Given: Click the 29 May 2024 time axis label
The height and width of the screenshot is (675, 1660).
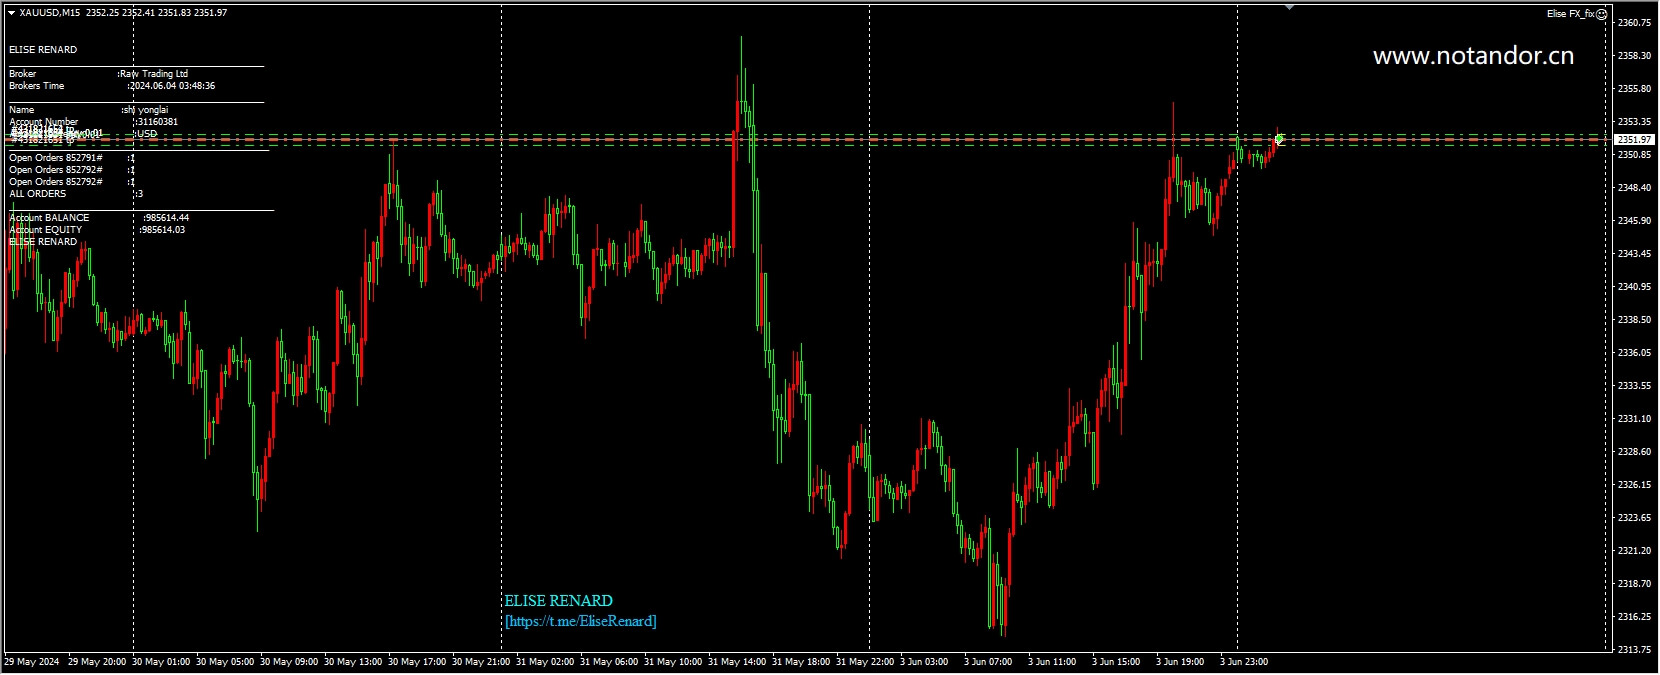Looking at the screenshot, I should coord(31,661).
